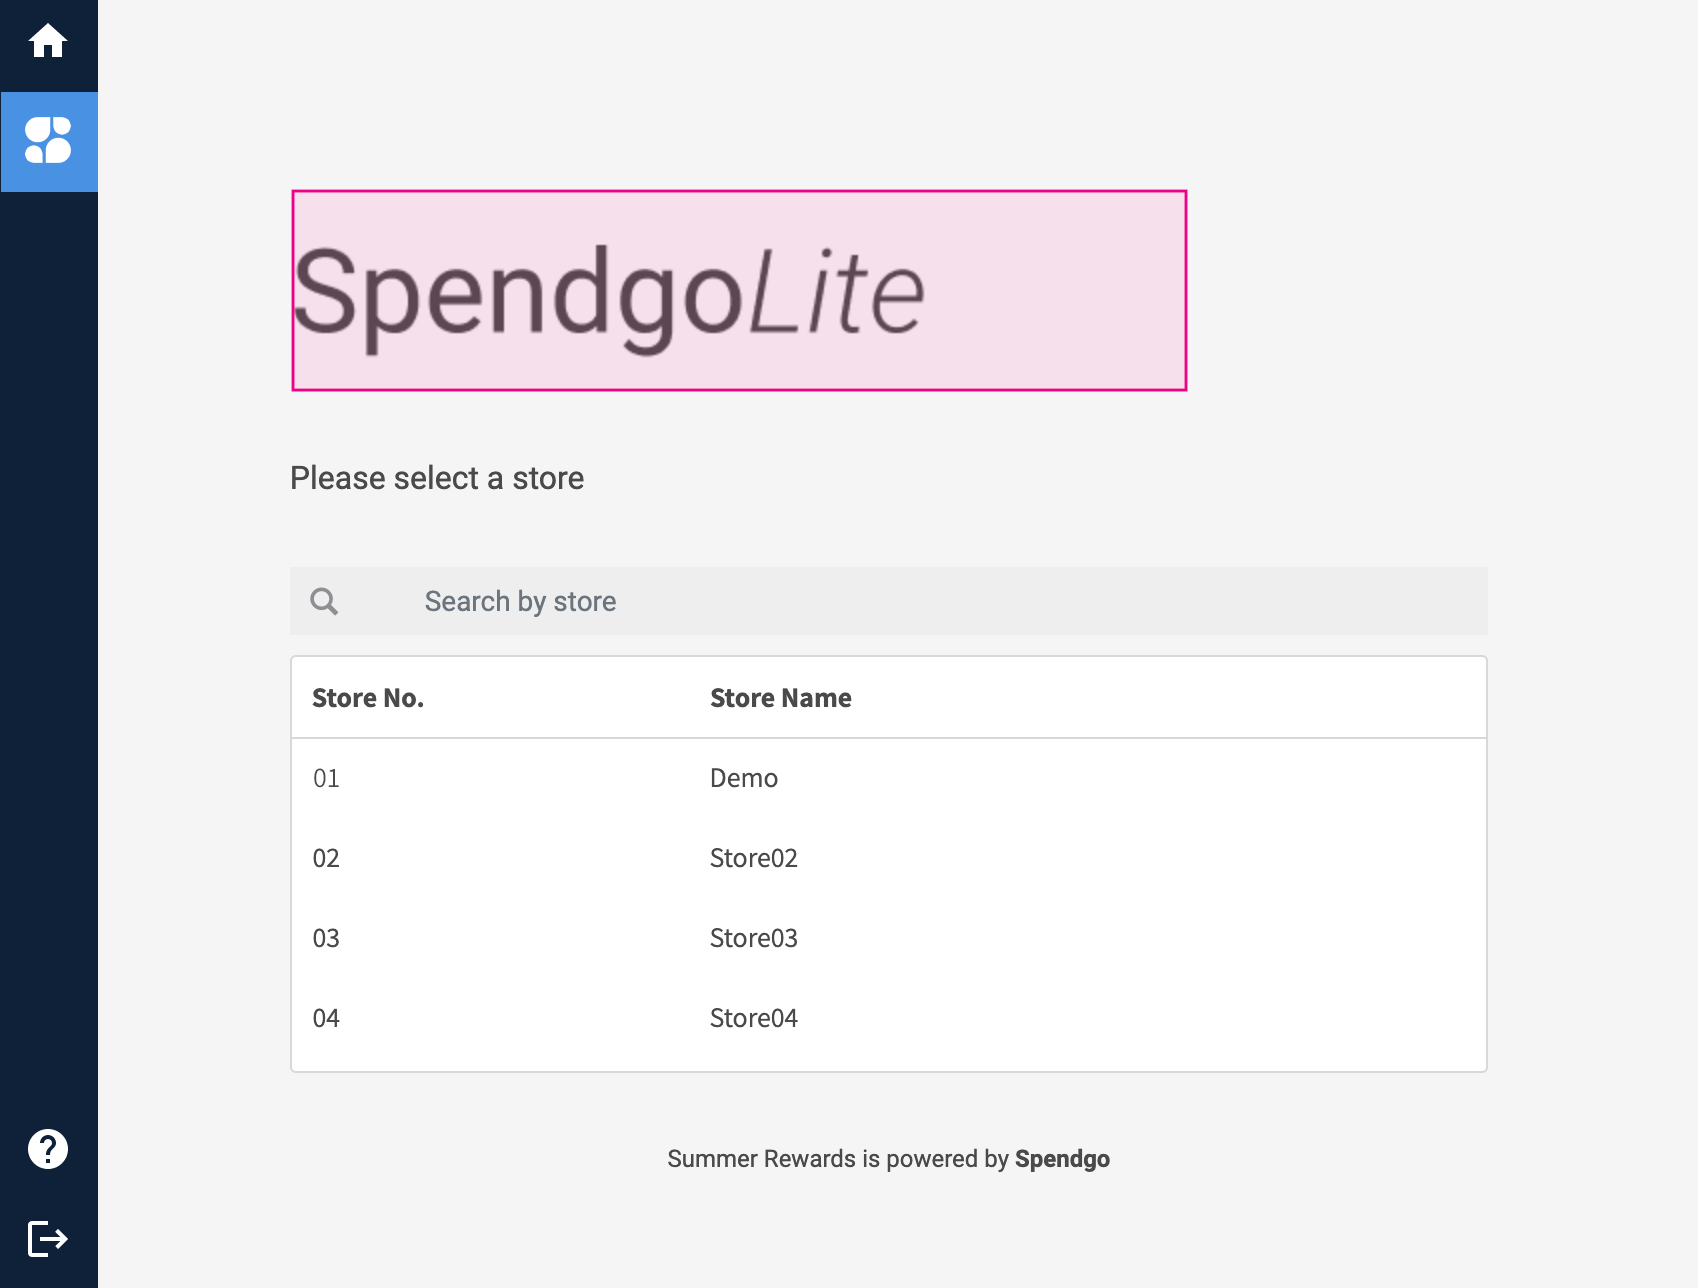Viewport: 1698px width, 1288px height.
Task: Follow the bold Spendgo footer link
Action: [1062, 1159]
